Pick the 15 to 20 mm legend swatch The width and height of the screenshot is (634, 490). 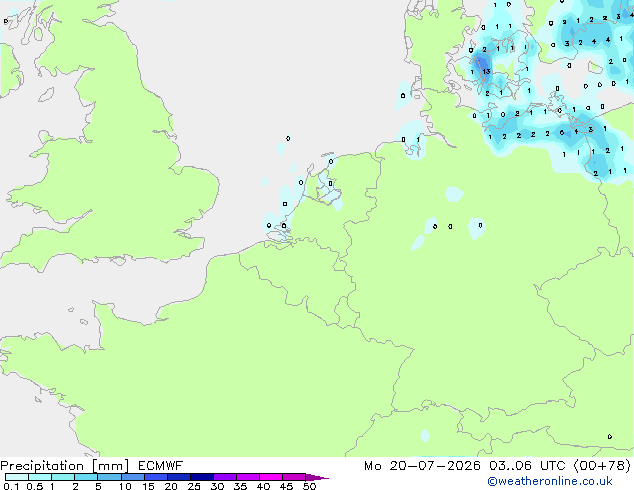[156, 477]
